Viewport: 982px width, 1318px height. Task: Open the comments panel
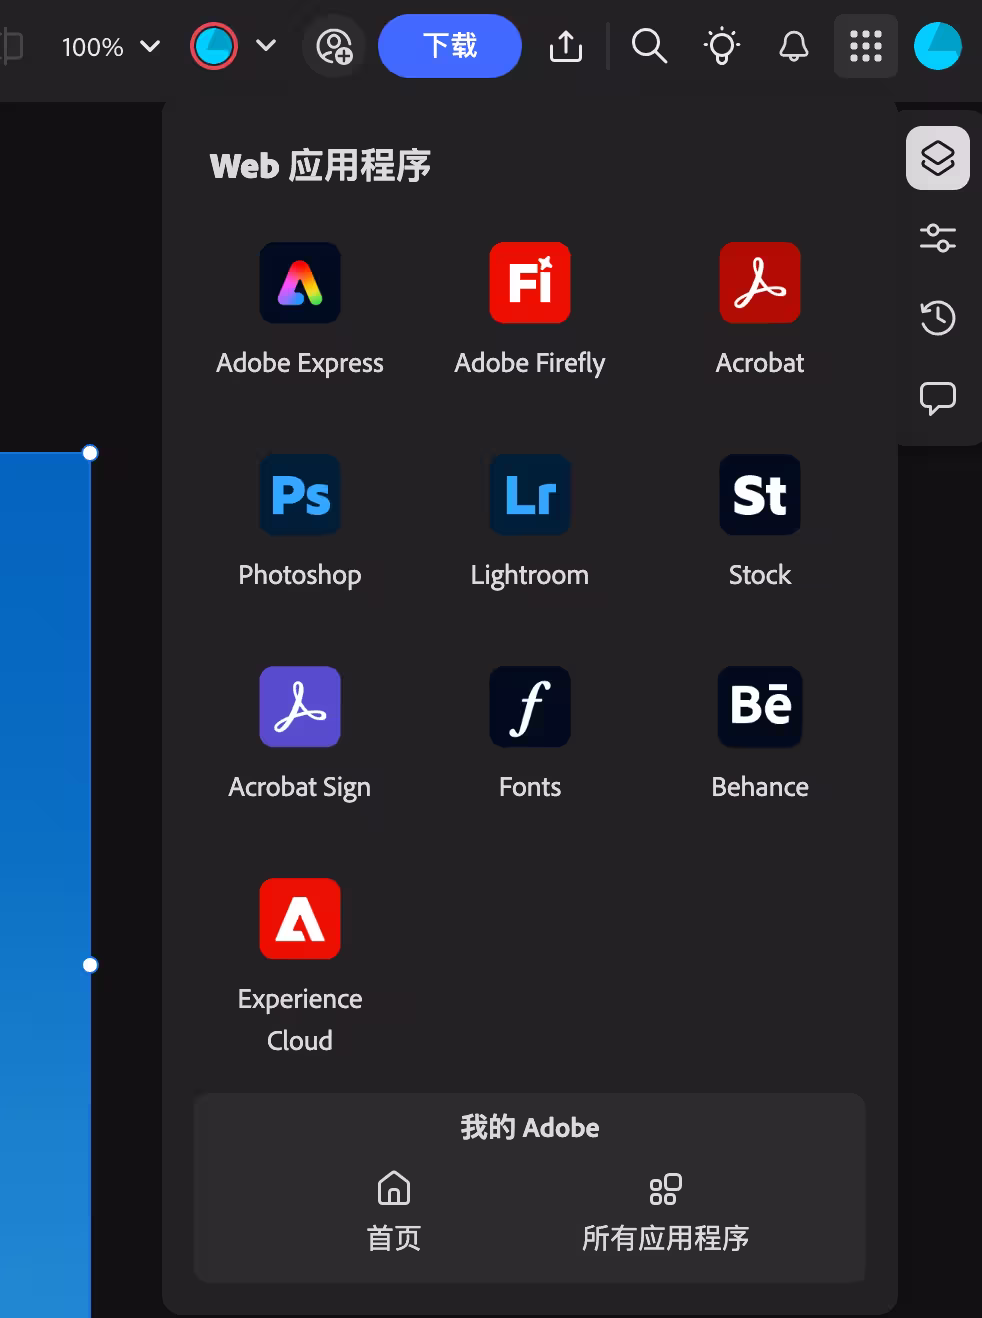[x=937, y=398]
